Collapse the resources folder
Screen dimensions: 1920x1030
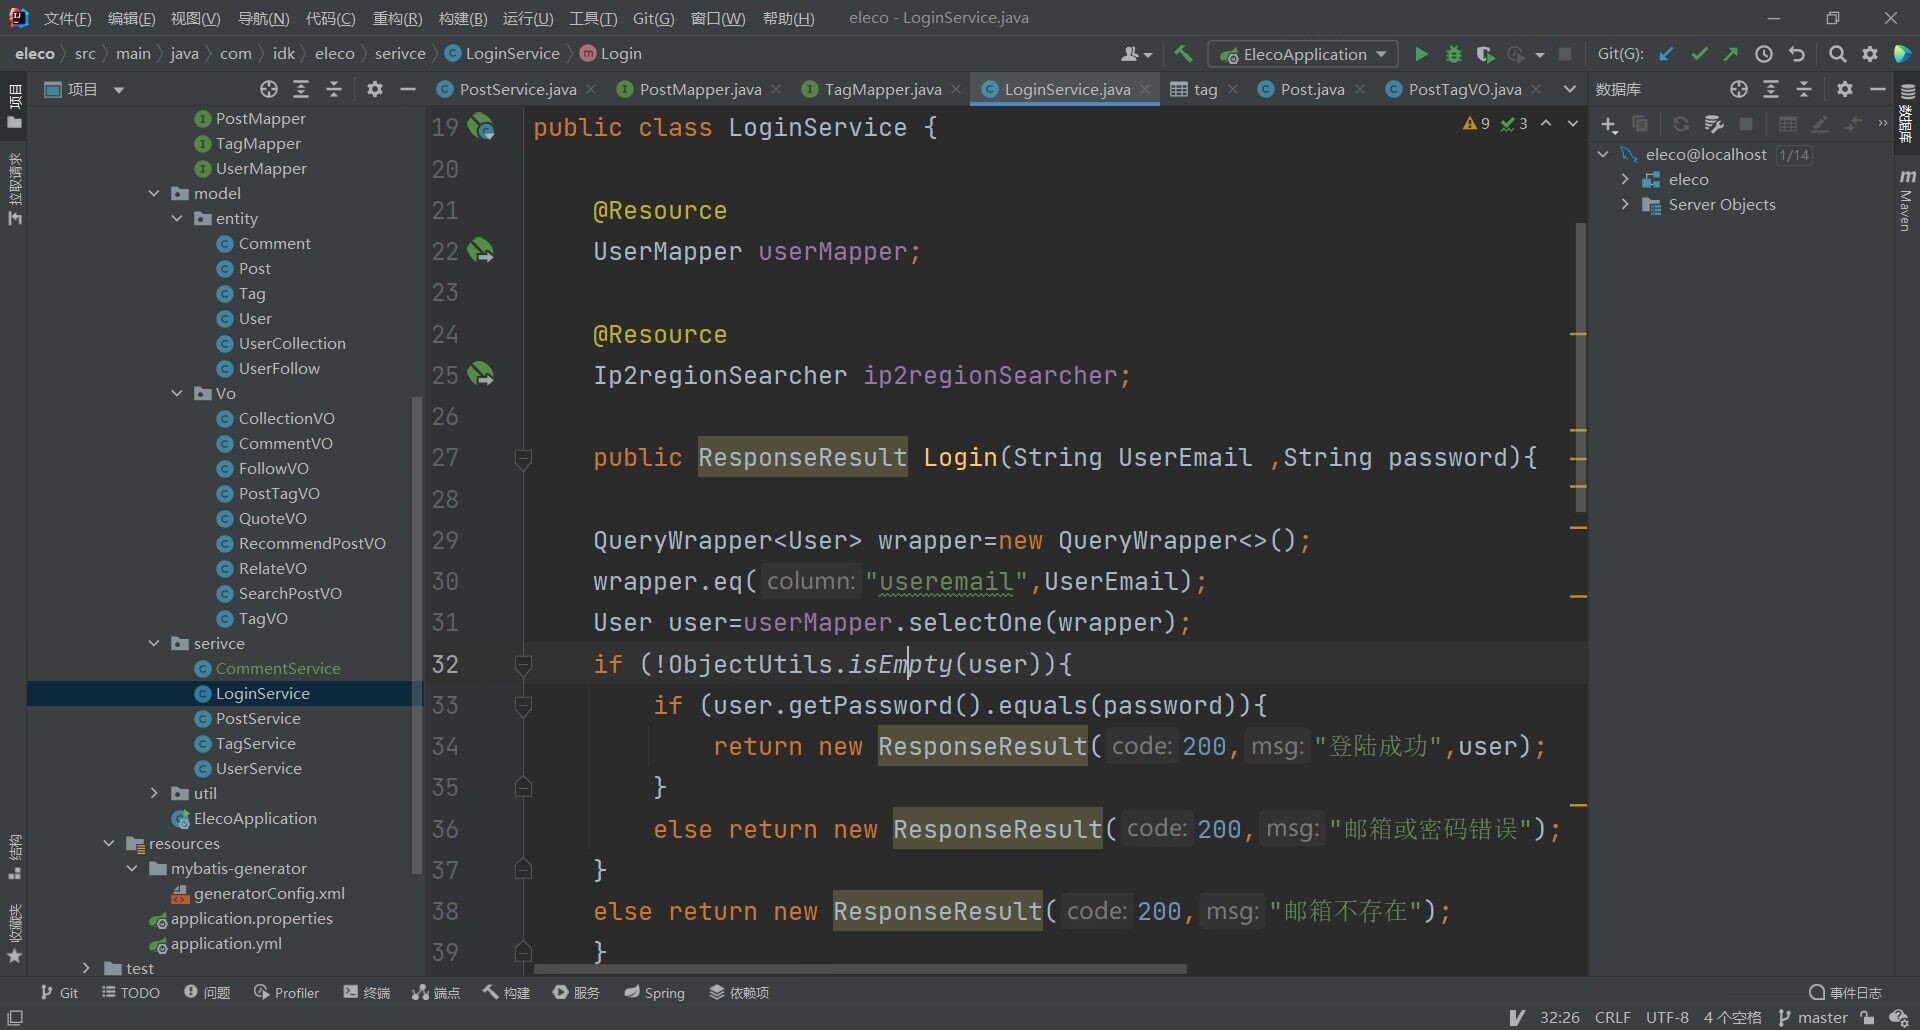[109, 843]
